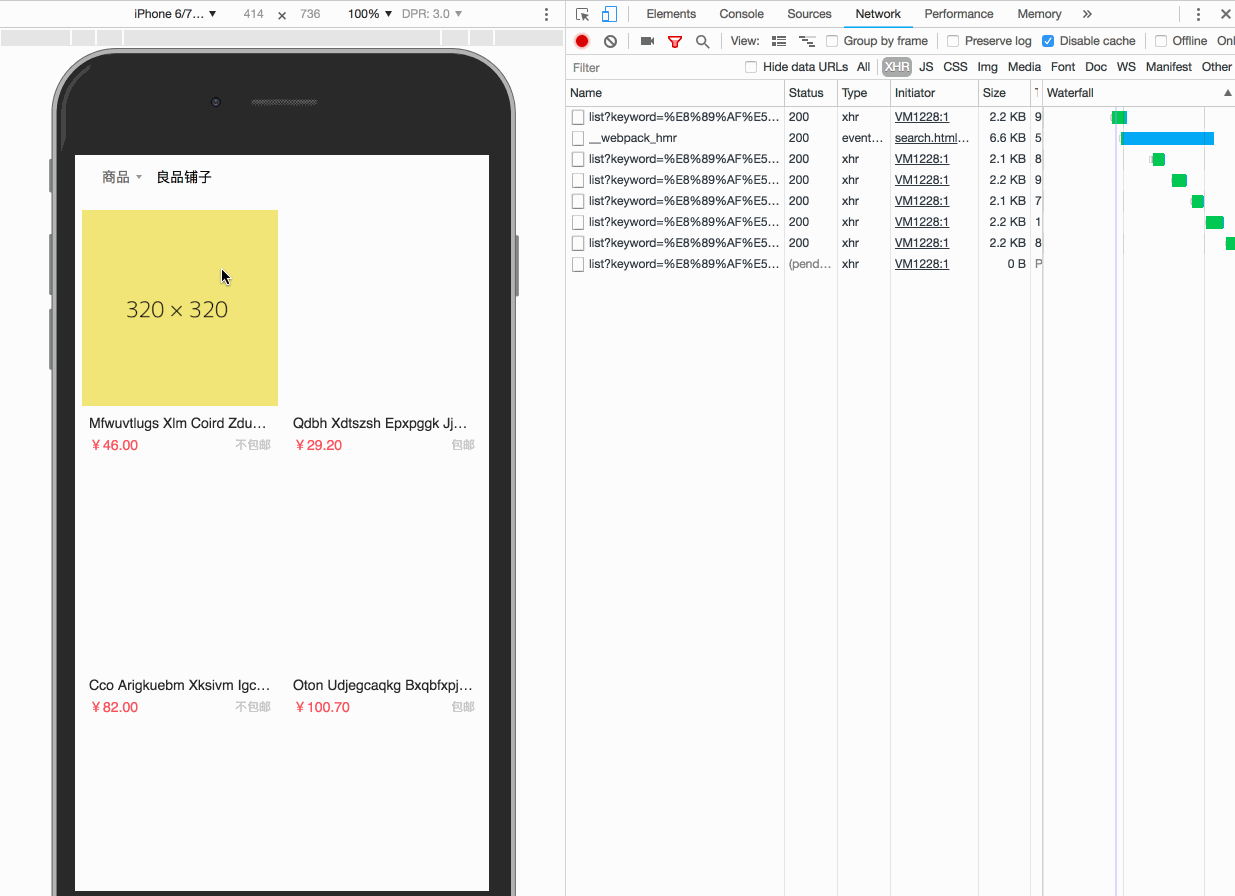Open search.html initiator link
Viewport: 1235px width, 896px height.
click(x=932, y=138)
